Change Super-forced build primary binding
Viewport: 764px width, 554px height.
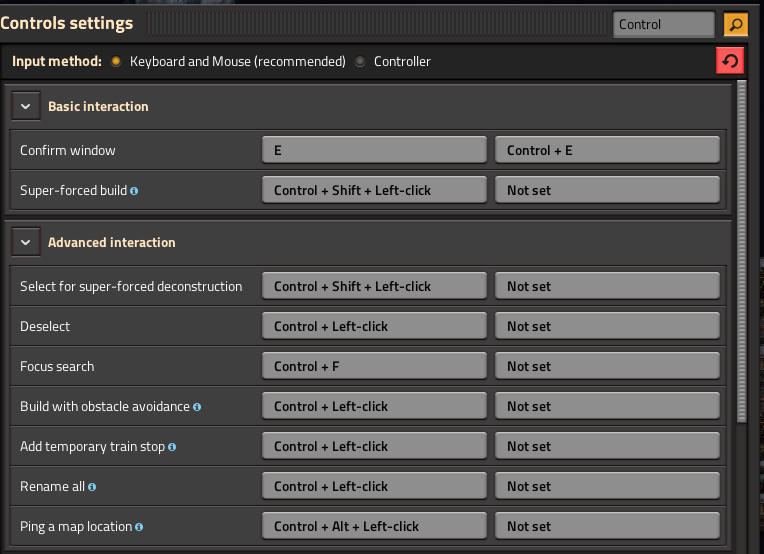(374, 190)
